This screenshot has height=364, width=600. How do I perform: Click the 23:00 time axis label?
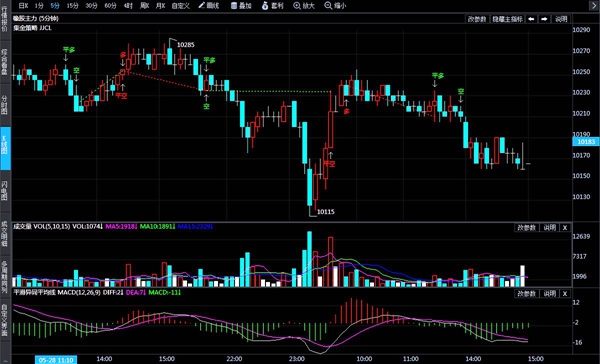[x=297, y=359]
